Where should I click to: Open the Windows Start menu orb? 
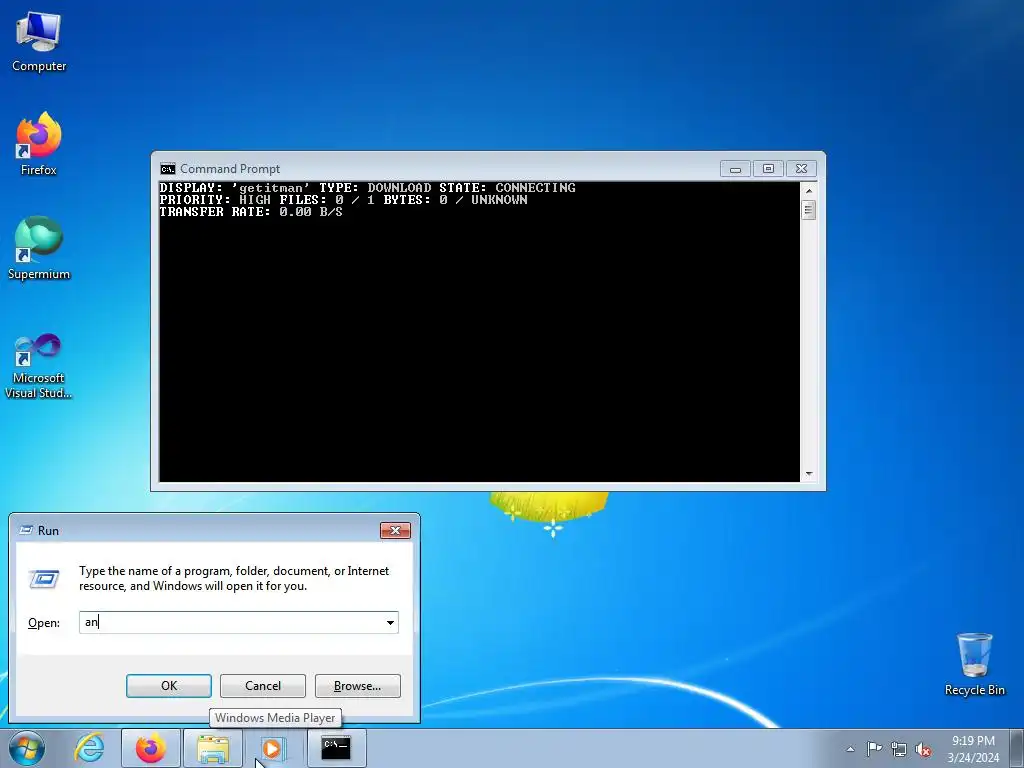click(27, 748)
